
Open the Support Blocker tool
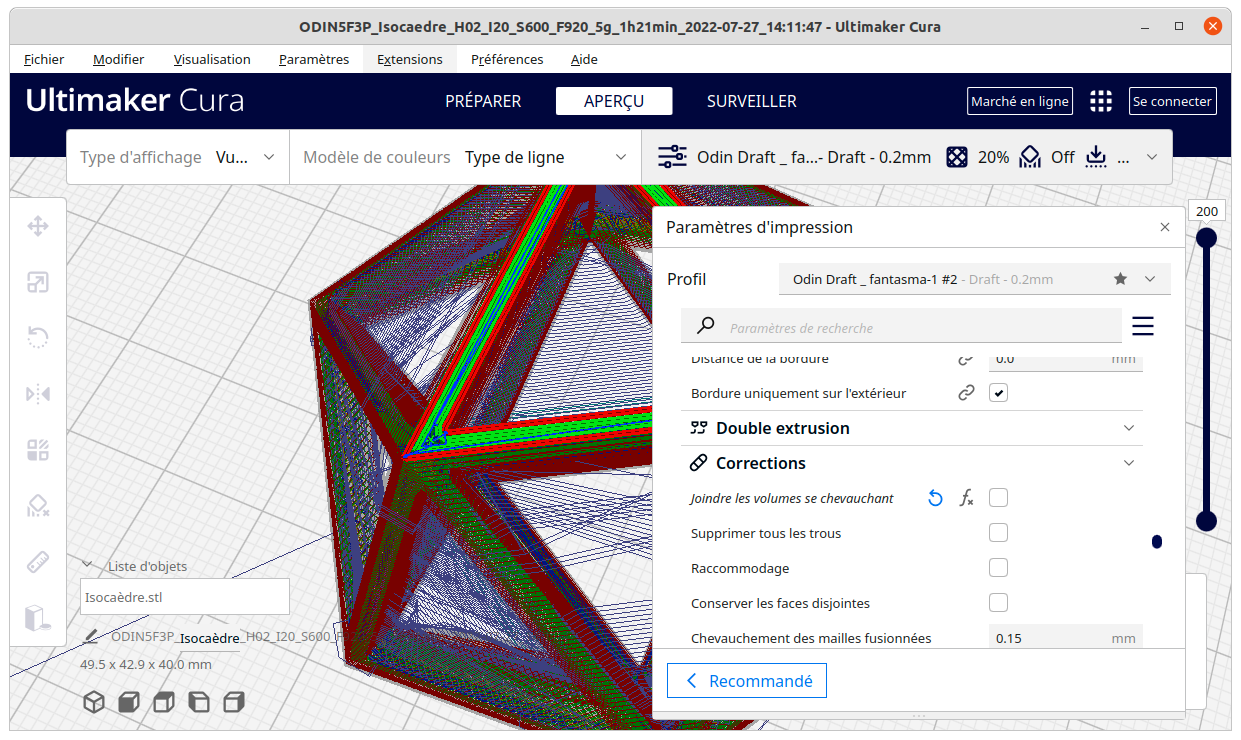point(38,505)
